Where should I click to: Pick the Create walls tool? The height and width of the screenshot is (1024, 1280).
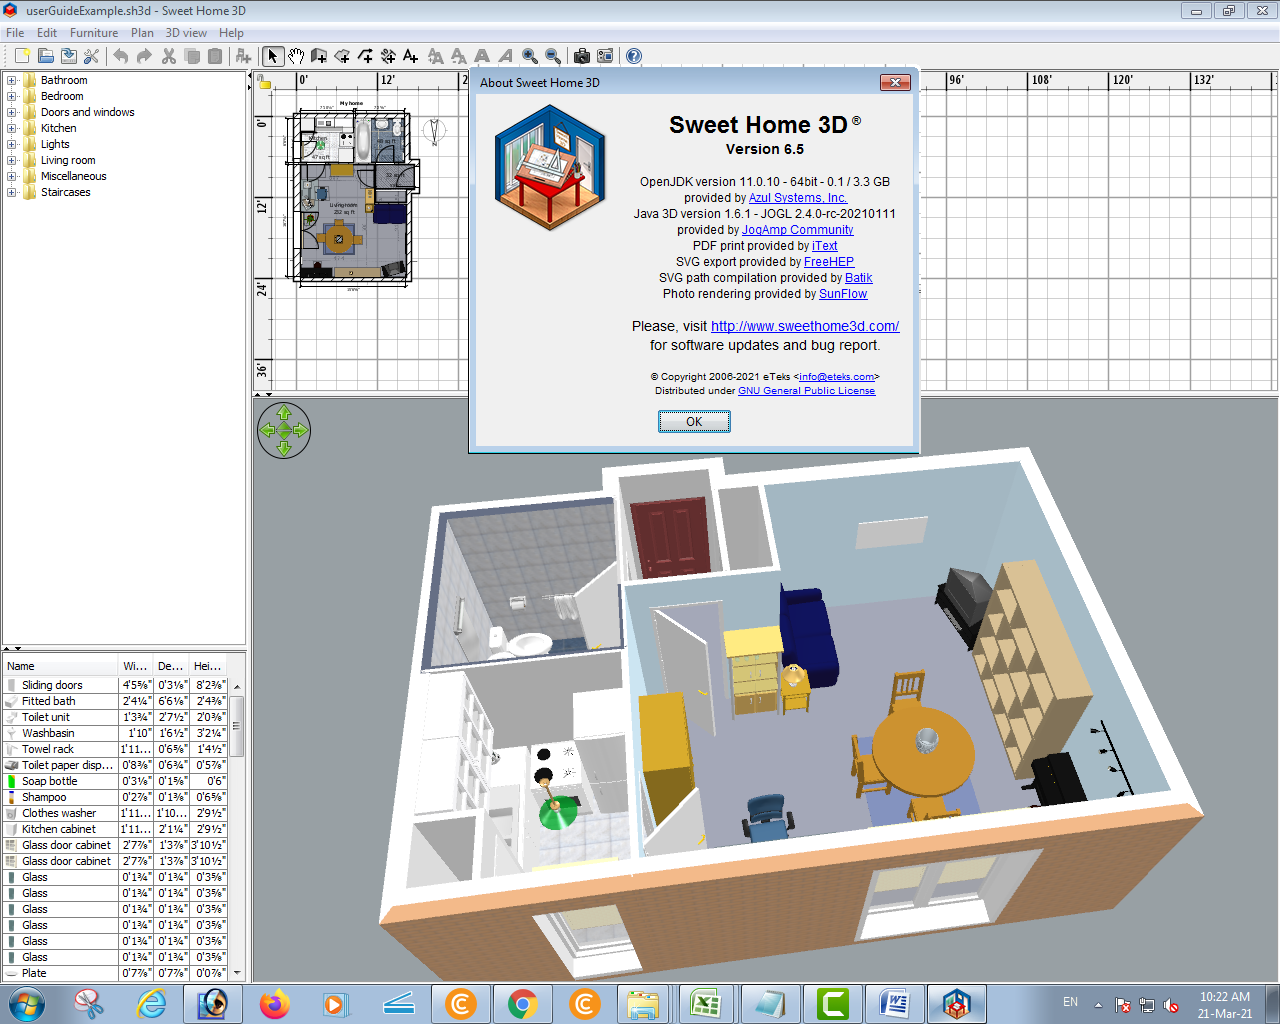pyautogui.click(x=319, y=56)
